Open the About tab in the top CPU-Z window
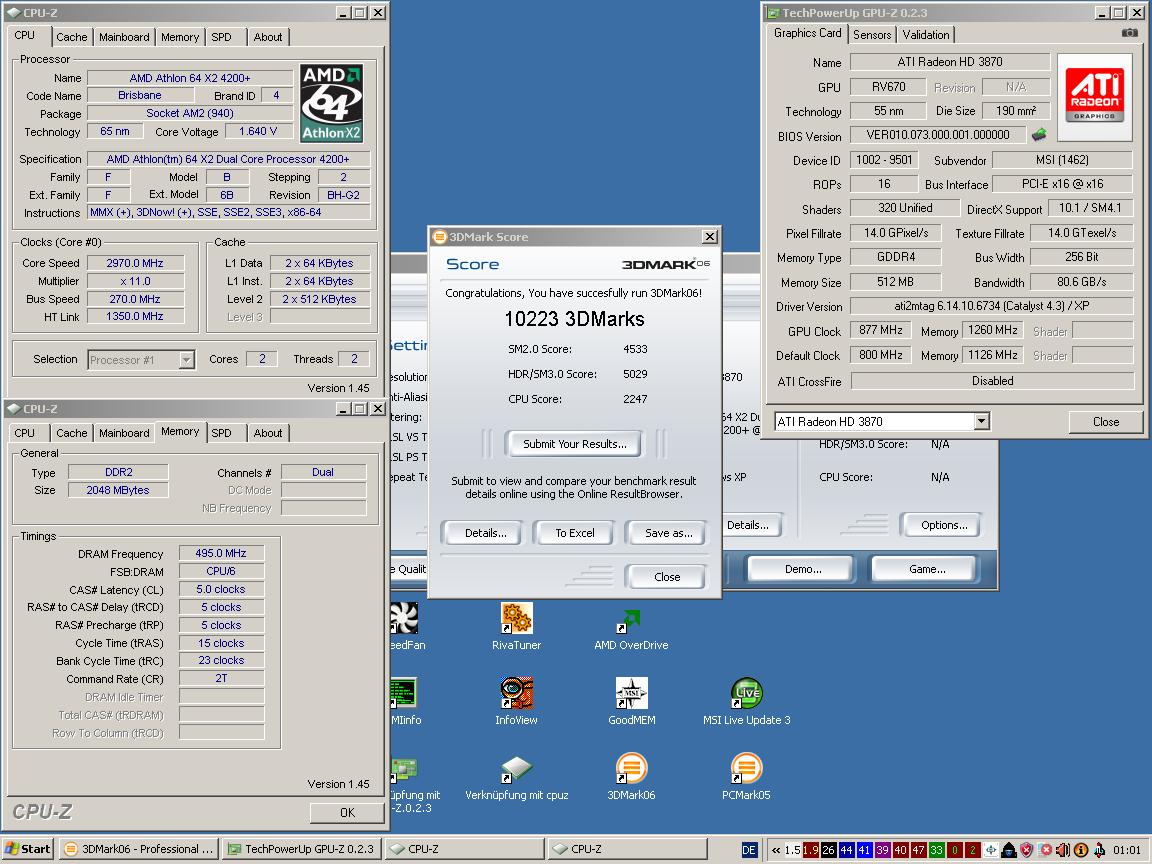 [267, 37]
